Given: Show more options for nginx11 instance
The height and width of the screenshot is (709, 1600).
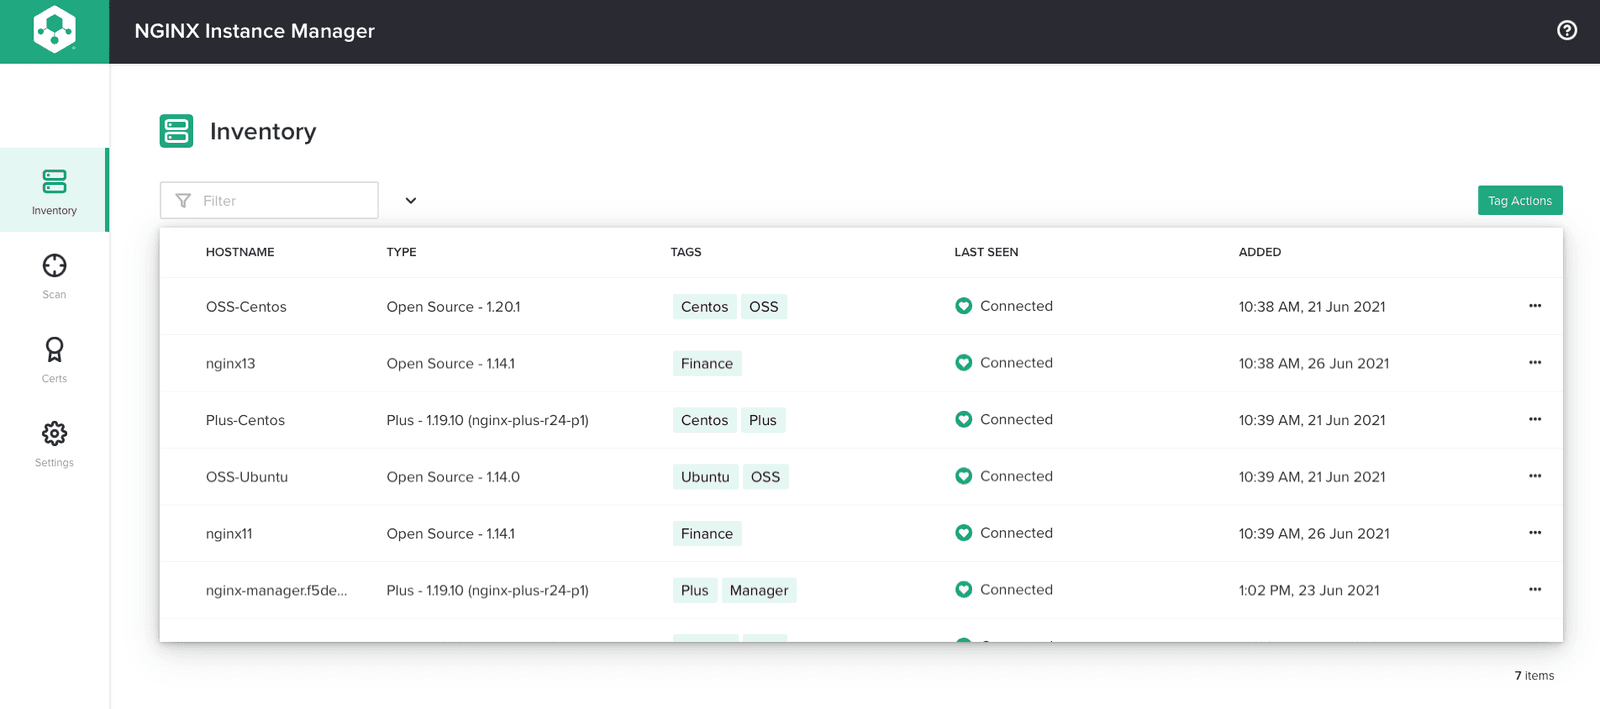Looking at the screenshot, I should 1535,533.
